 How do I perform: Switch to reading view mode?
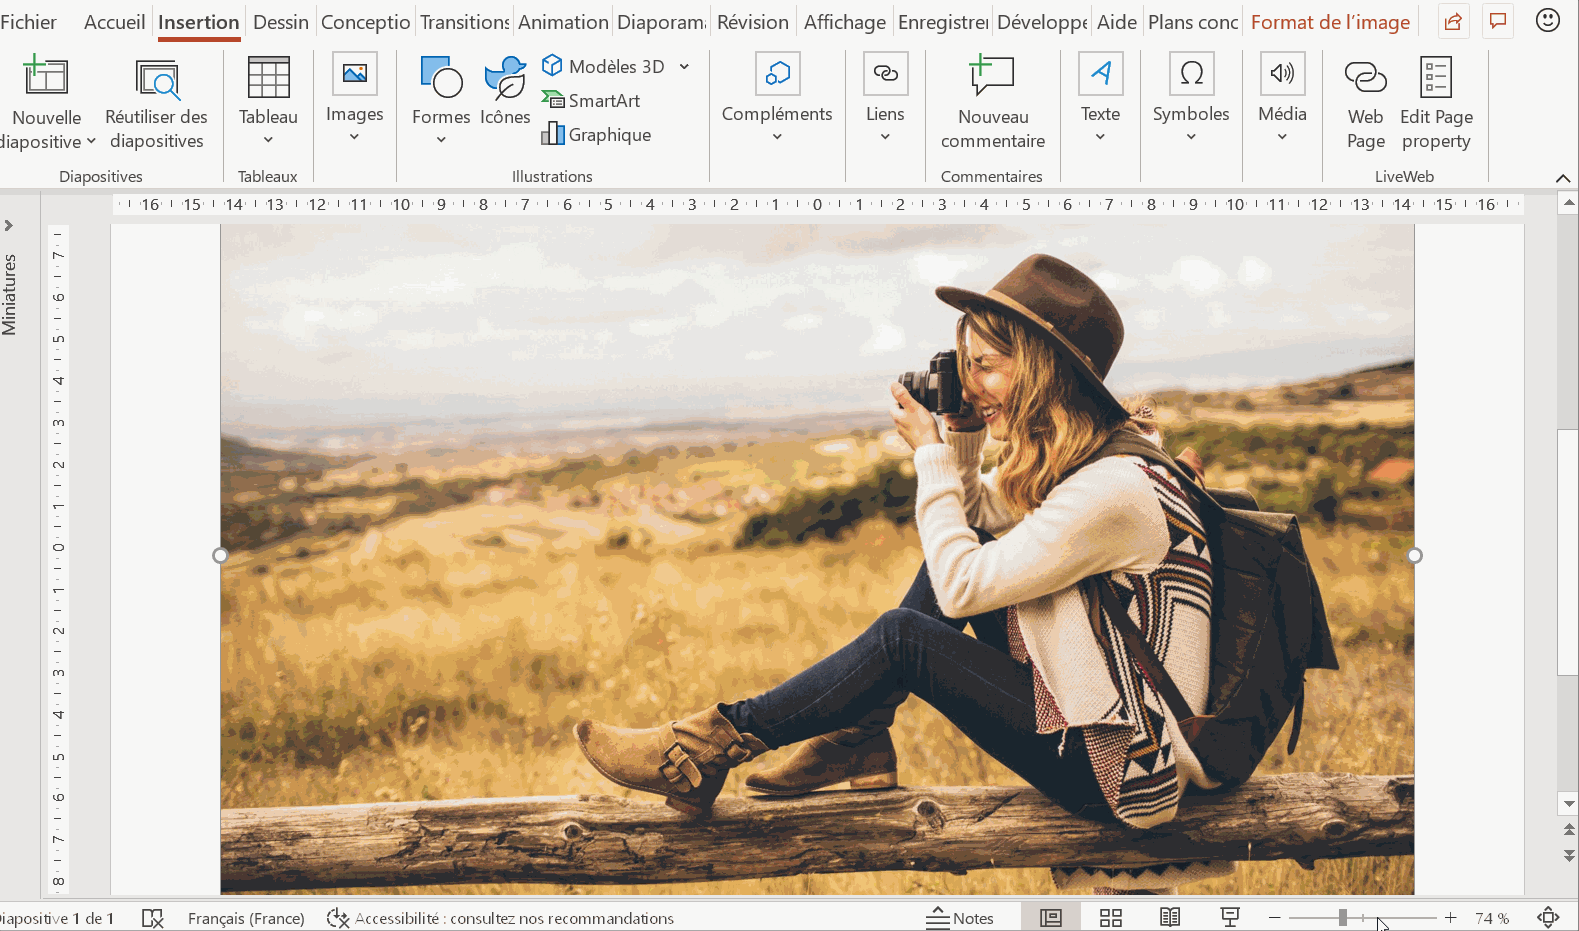tap(1170, 918)
